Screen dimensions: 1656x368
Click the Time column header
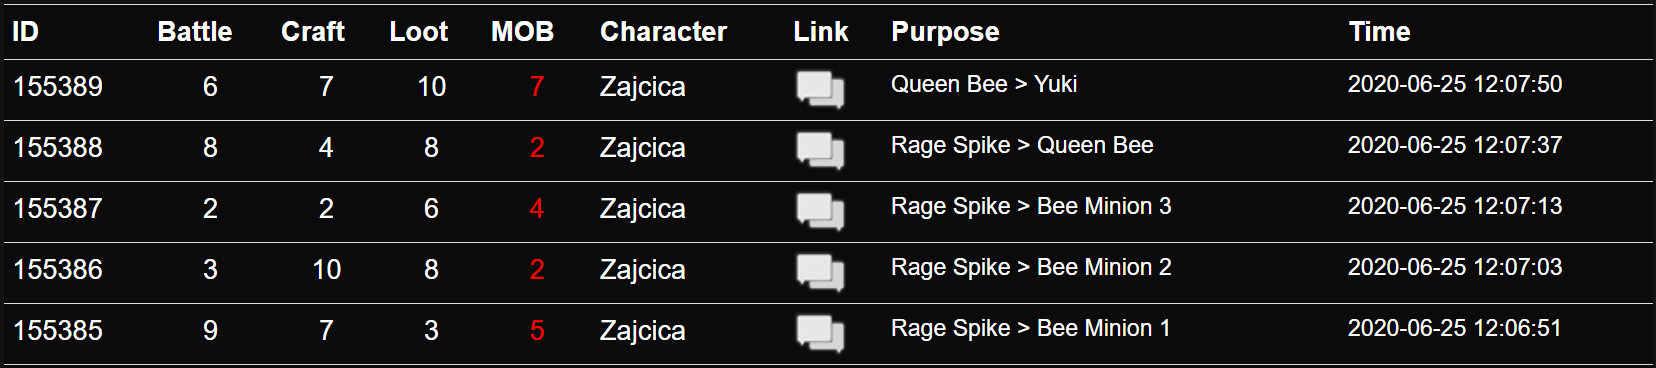click(1379, 32)
